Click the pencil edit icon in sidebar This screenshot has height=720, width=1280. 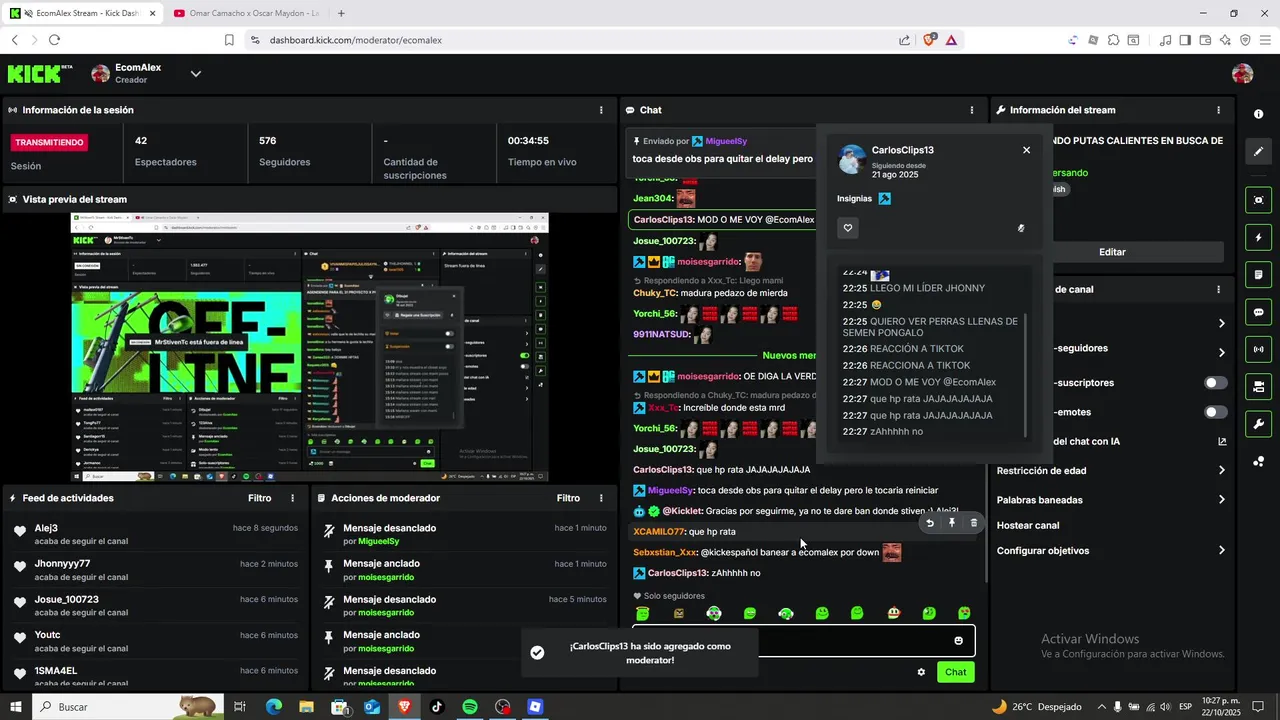1258,152
